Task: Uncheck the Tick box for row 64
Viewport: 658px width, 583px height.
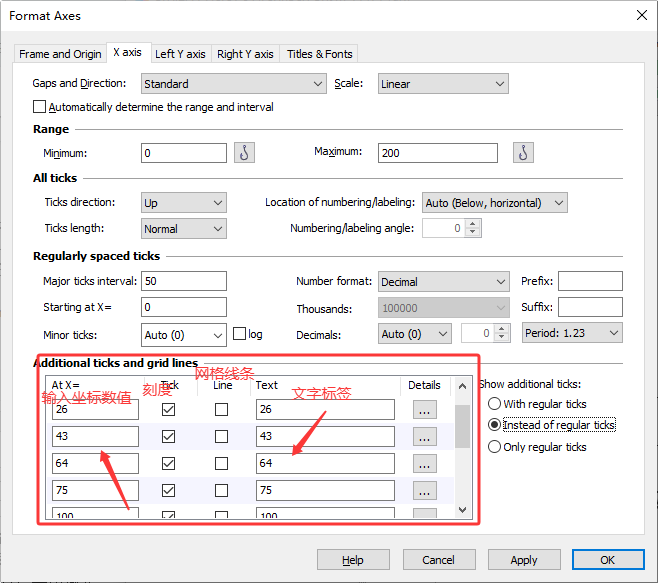Action: pos(168,463)
